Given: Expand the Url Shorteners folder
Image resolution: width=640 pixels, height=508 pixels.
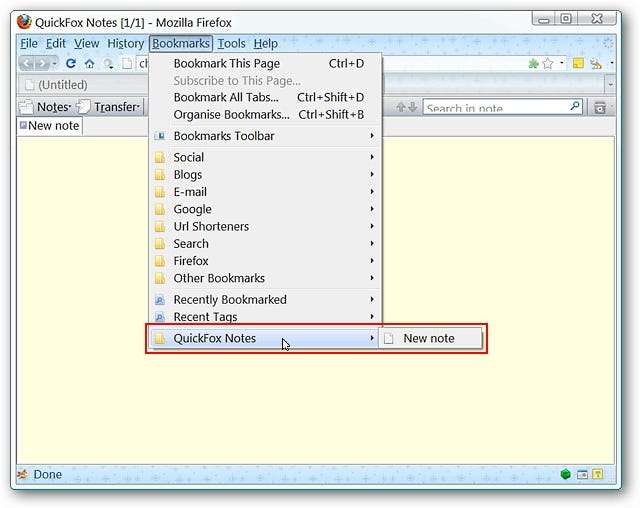Looking at the screenshot, I should pos(264,226).
